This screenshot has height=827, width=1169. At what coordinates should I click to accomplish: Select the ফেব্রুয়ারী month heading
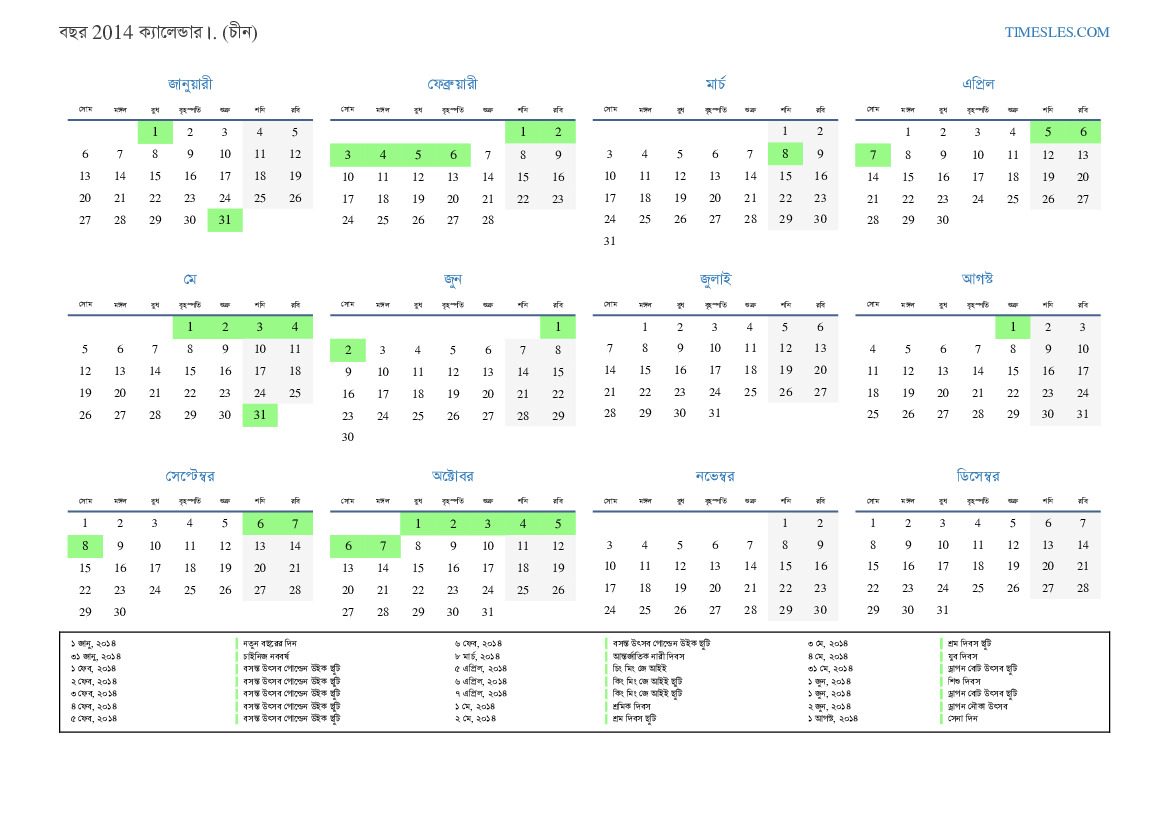tap(452, 84)
